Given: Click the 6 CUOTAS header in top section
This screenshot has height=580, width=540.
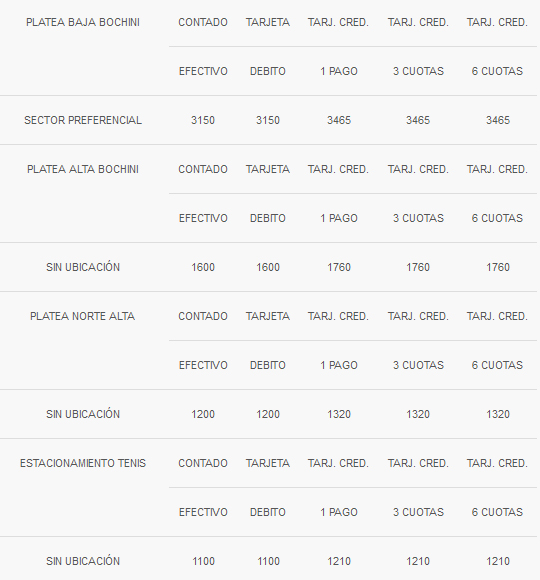Looking at the screenshot, I should coord(497,71).
